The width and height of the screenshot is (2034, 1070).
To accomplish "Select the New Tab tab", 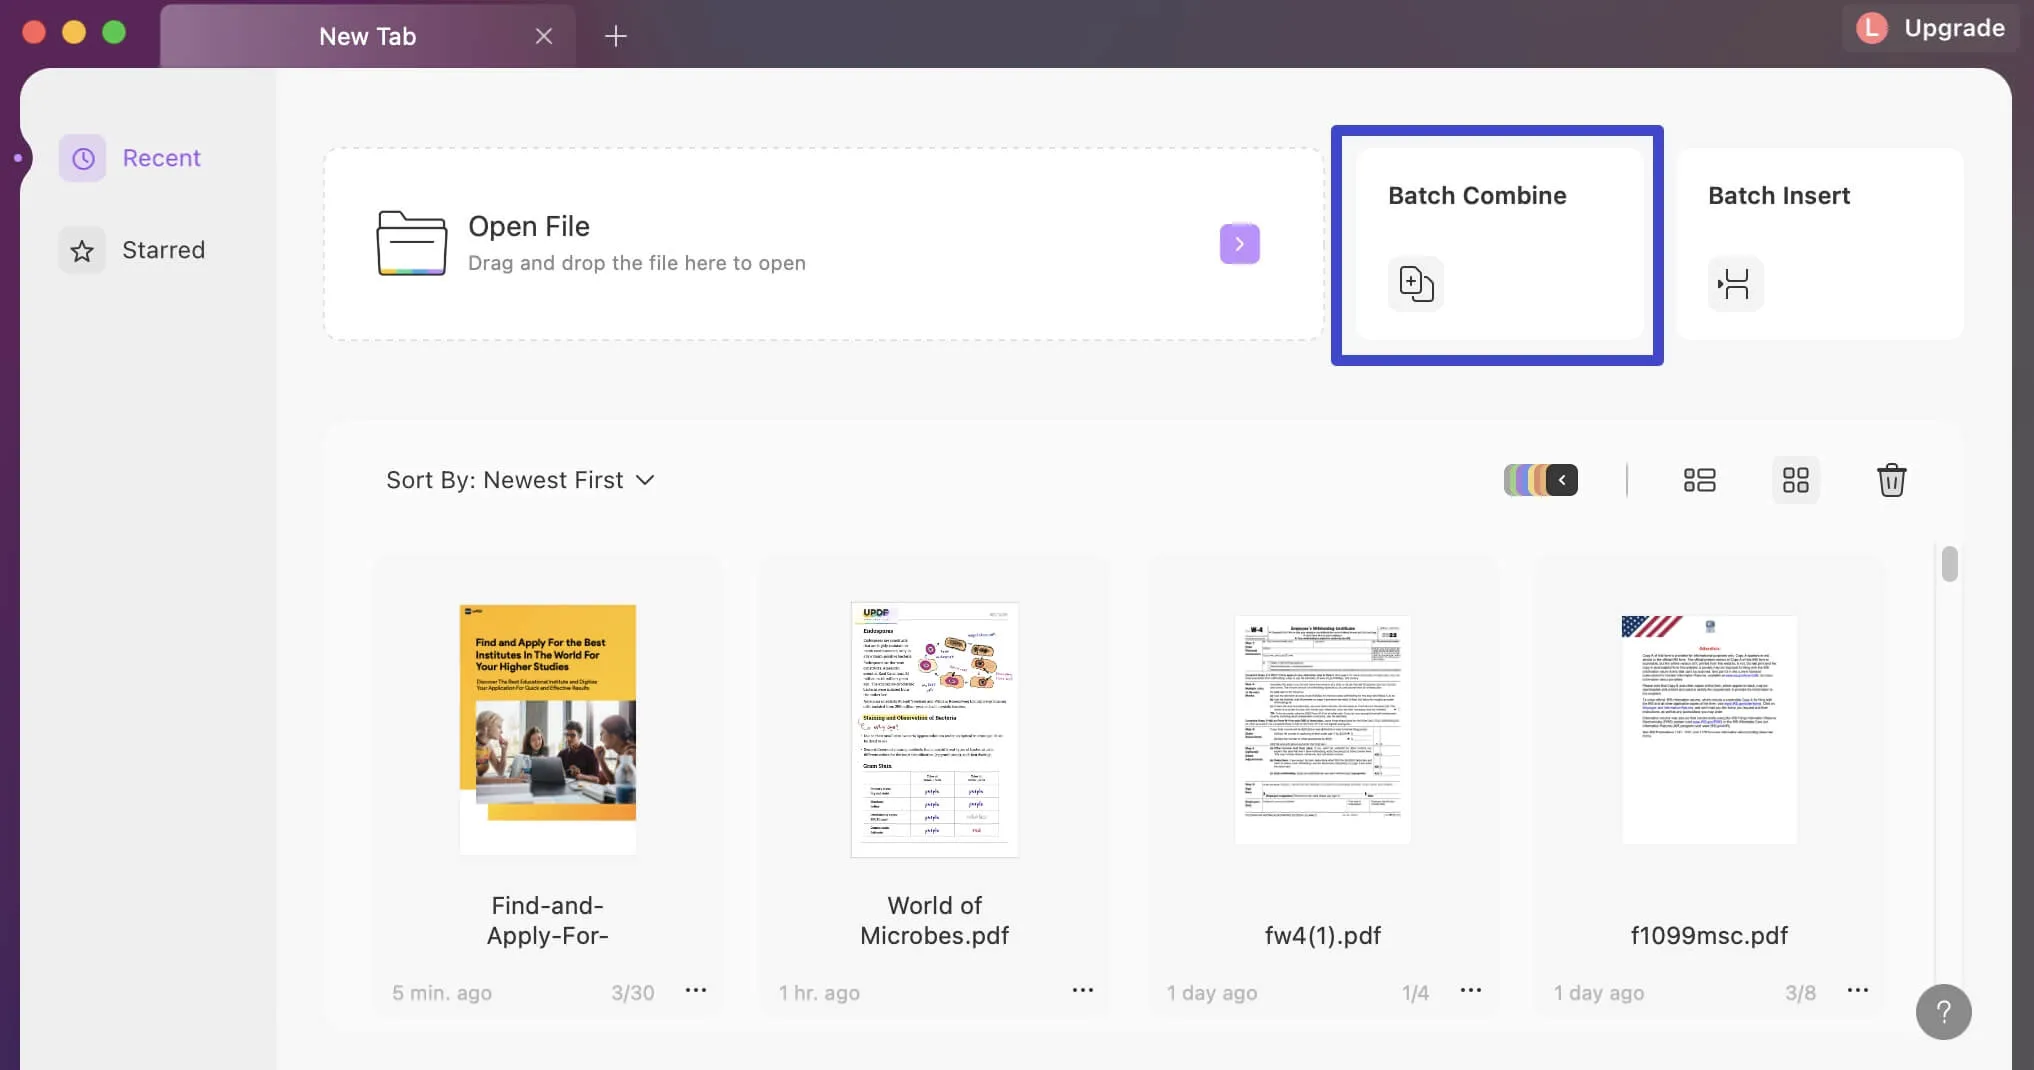I will pos(367,36).
